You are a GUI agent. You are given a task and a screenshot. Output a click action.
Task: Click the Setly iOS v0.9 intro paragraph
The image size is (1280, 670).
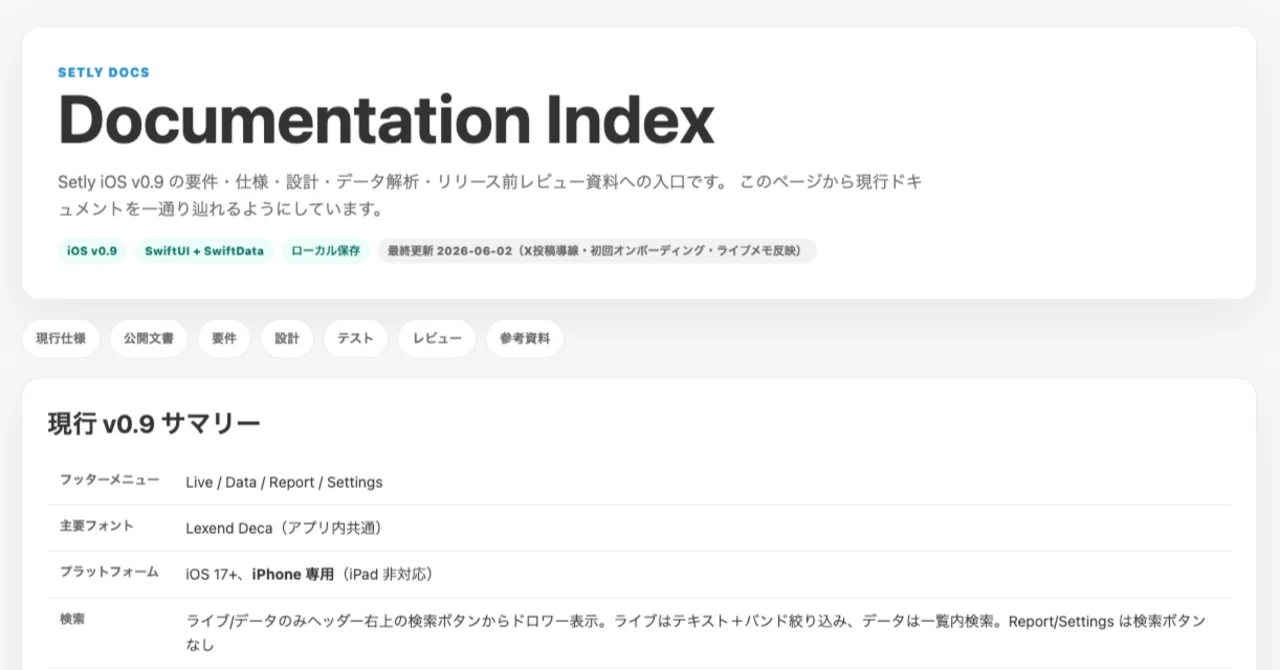click(490, 196)
